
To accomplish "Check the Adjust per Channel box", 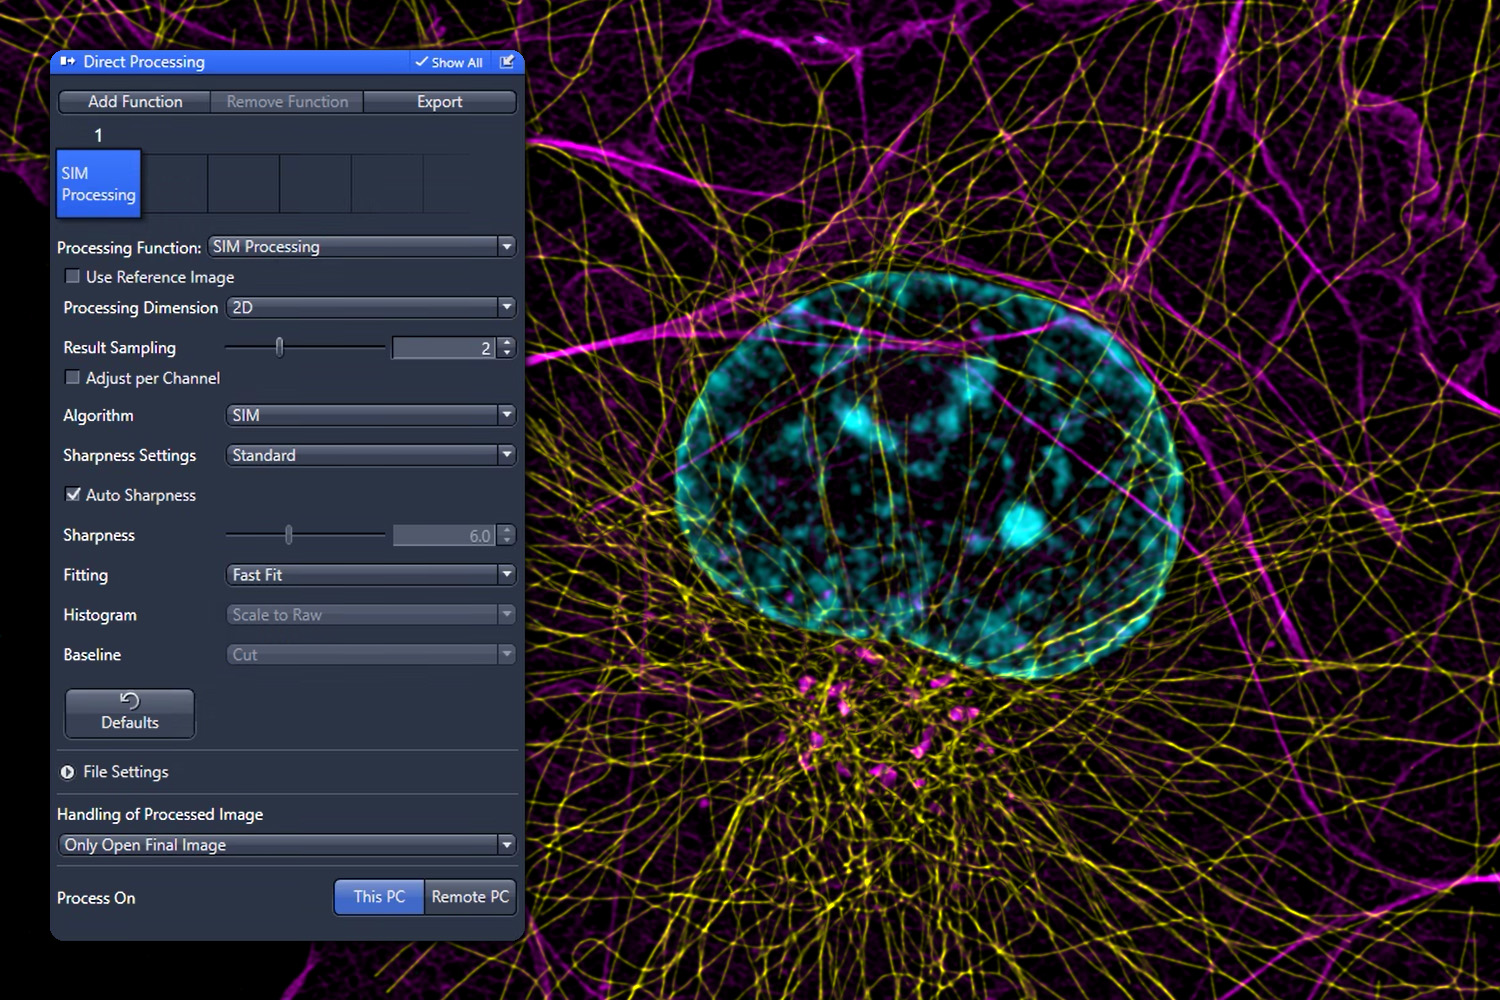I will 72,378.
